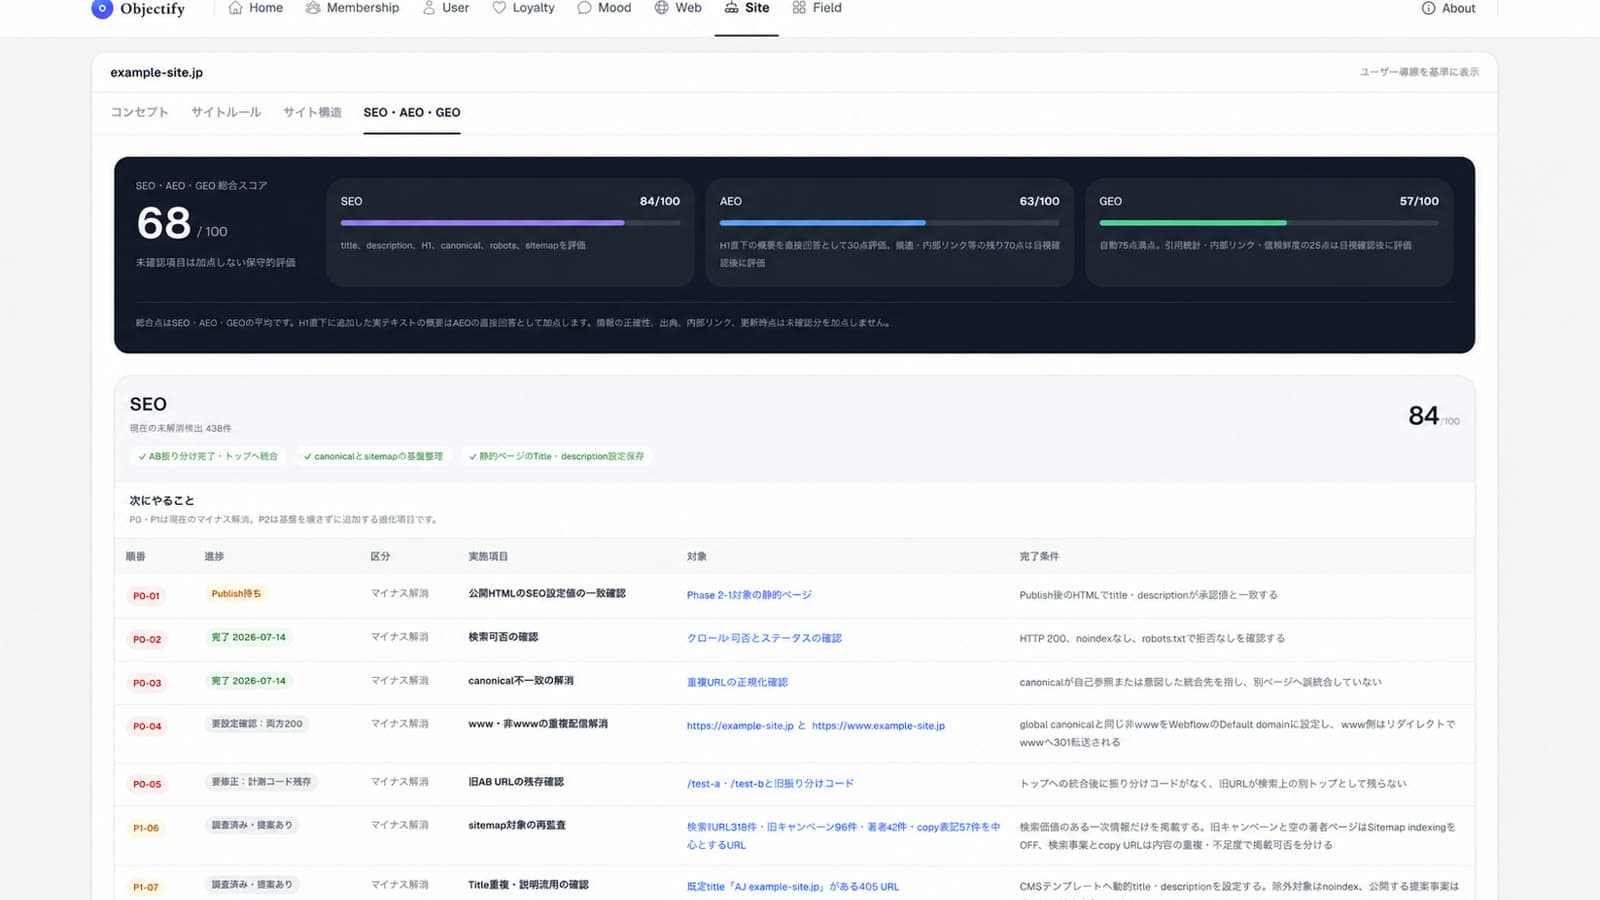Click the User person icon
1600x900 pixels.
429,8
